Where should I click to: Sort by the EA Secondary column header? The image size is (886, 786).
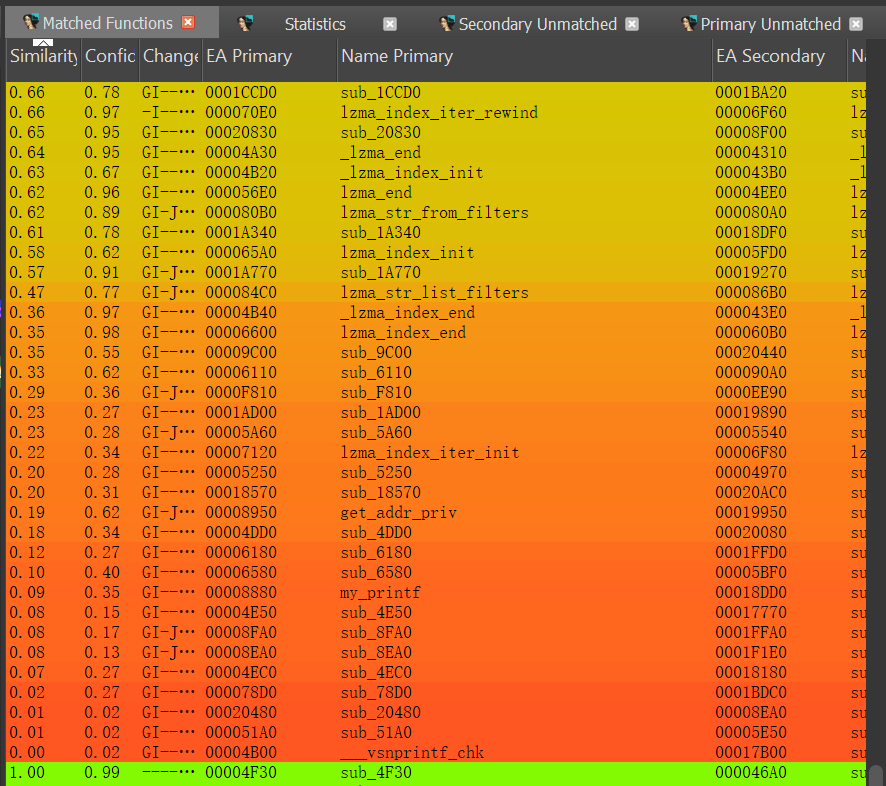[x=770, y=57]
